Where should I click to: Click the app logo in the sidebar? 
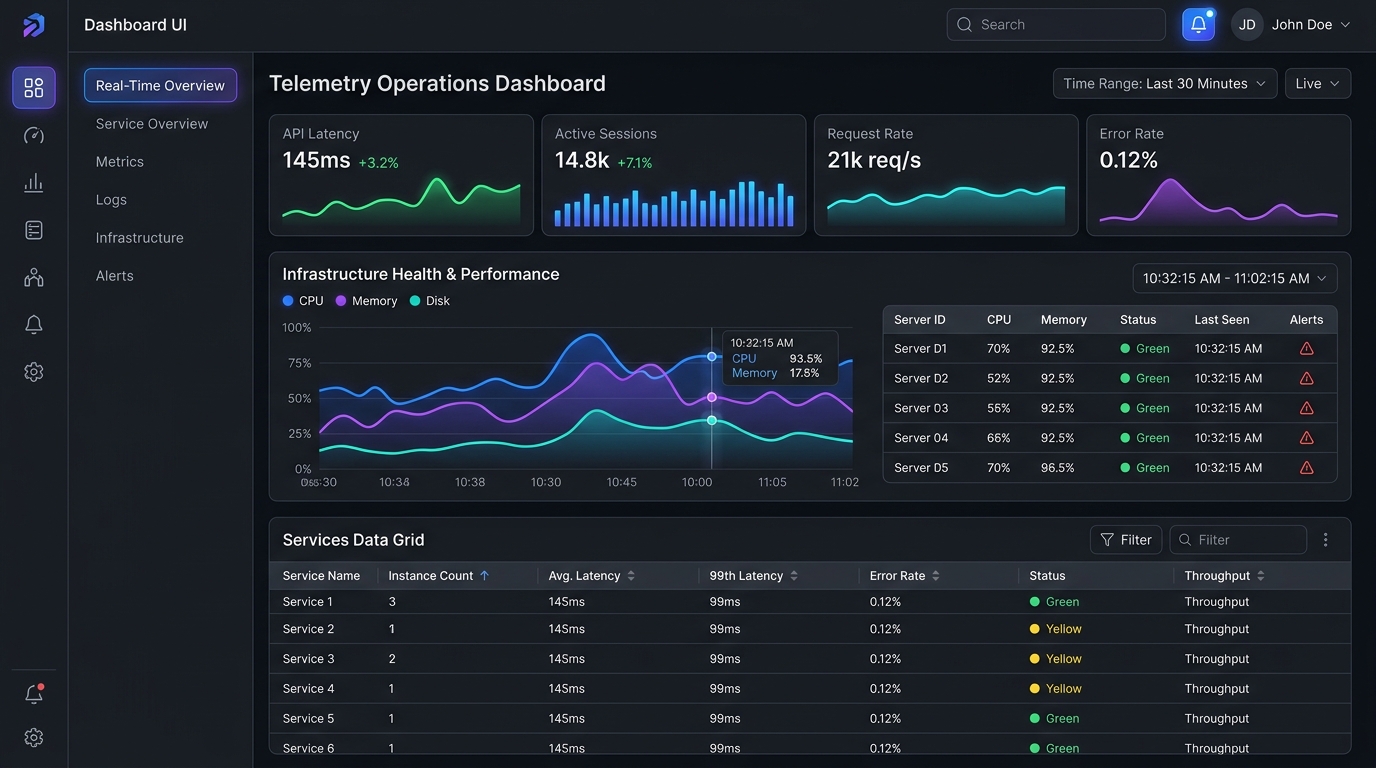tap(34, 25)
